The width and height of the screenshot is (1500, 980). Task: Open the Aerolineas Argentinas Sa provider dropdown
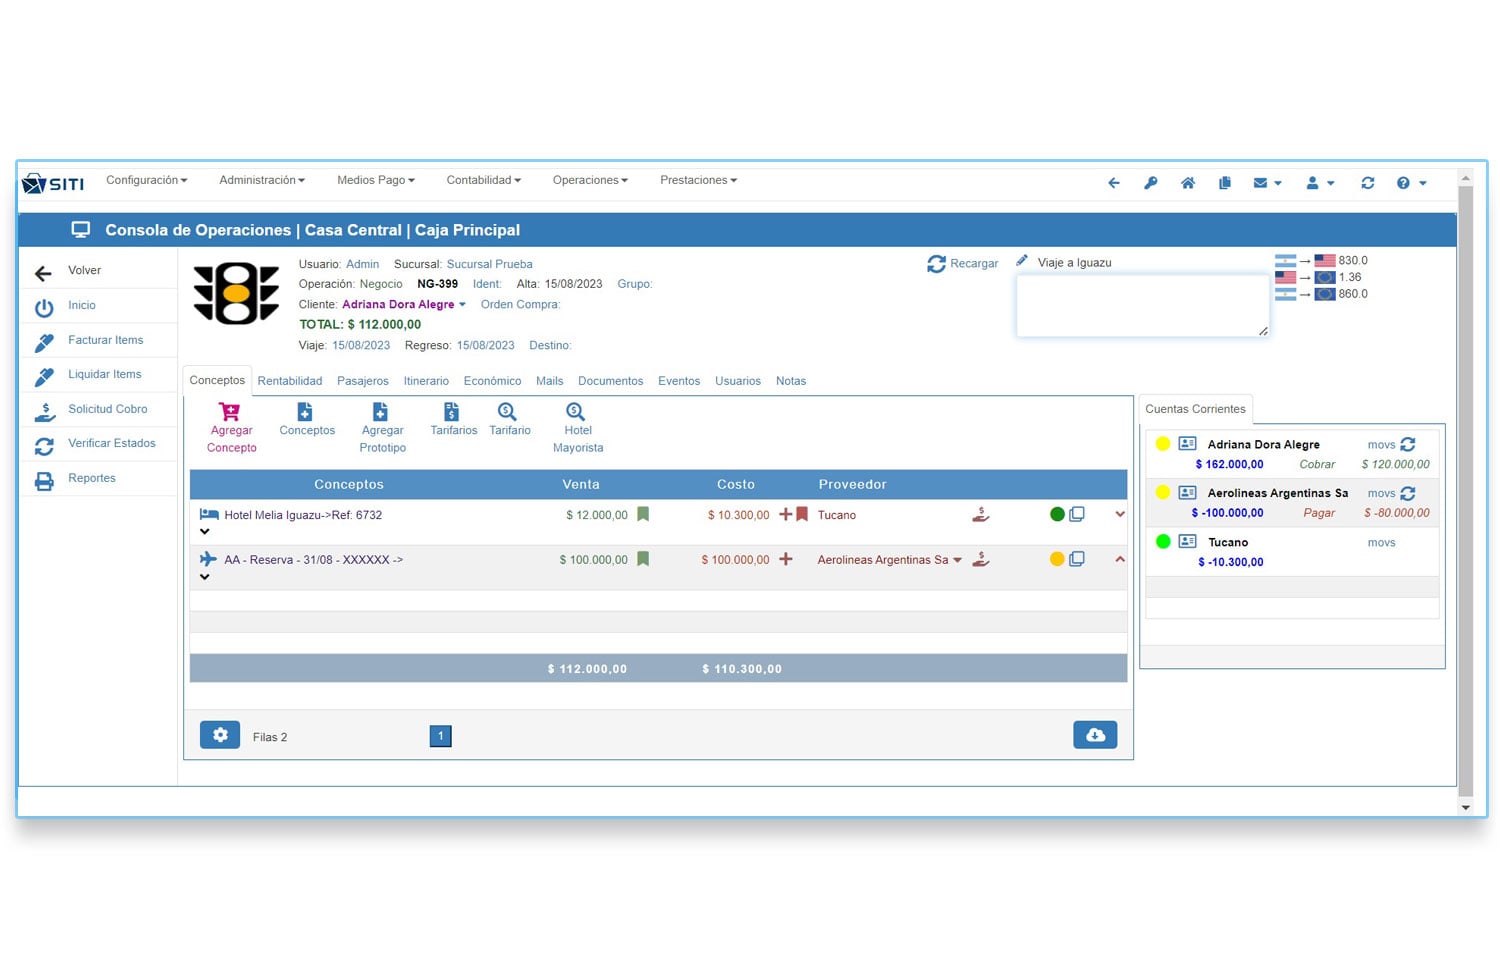click(x=958, y=560)
